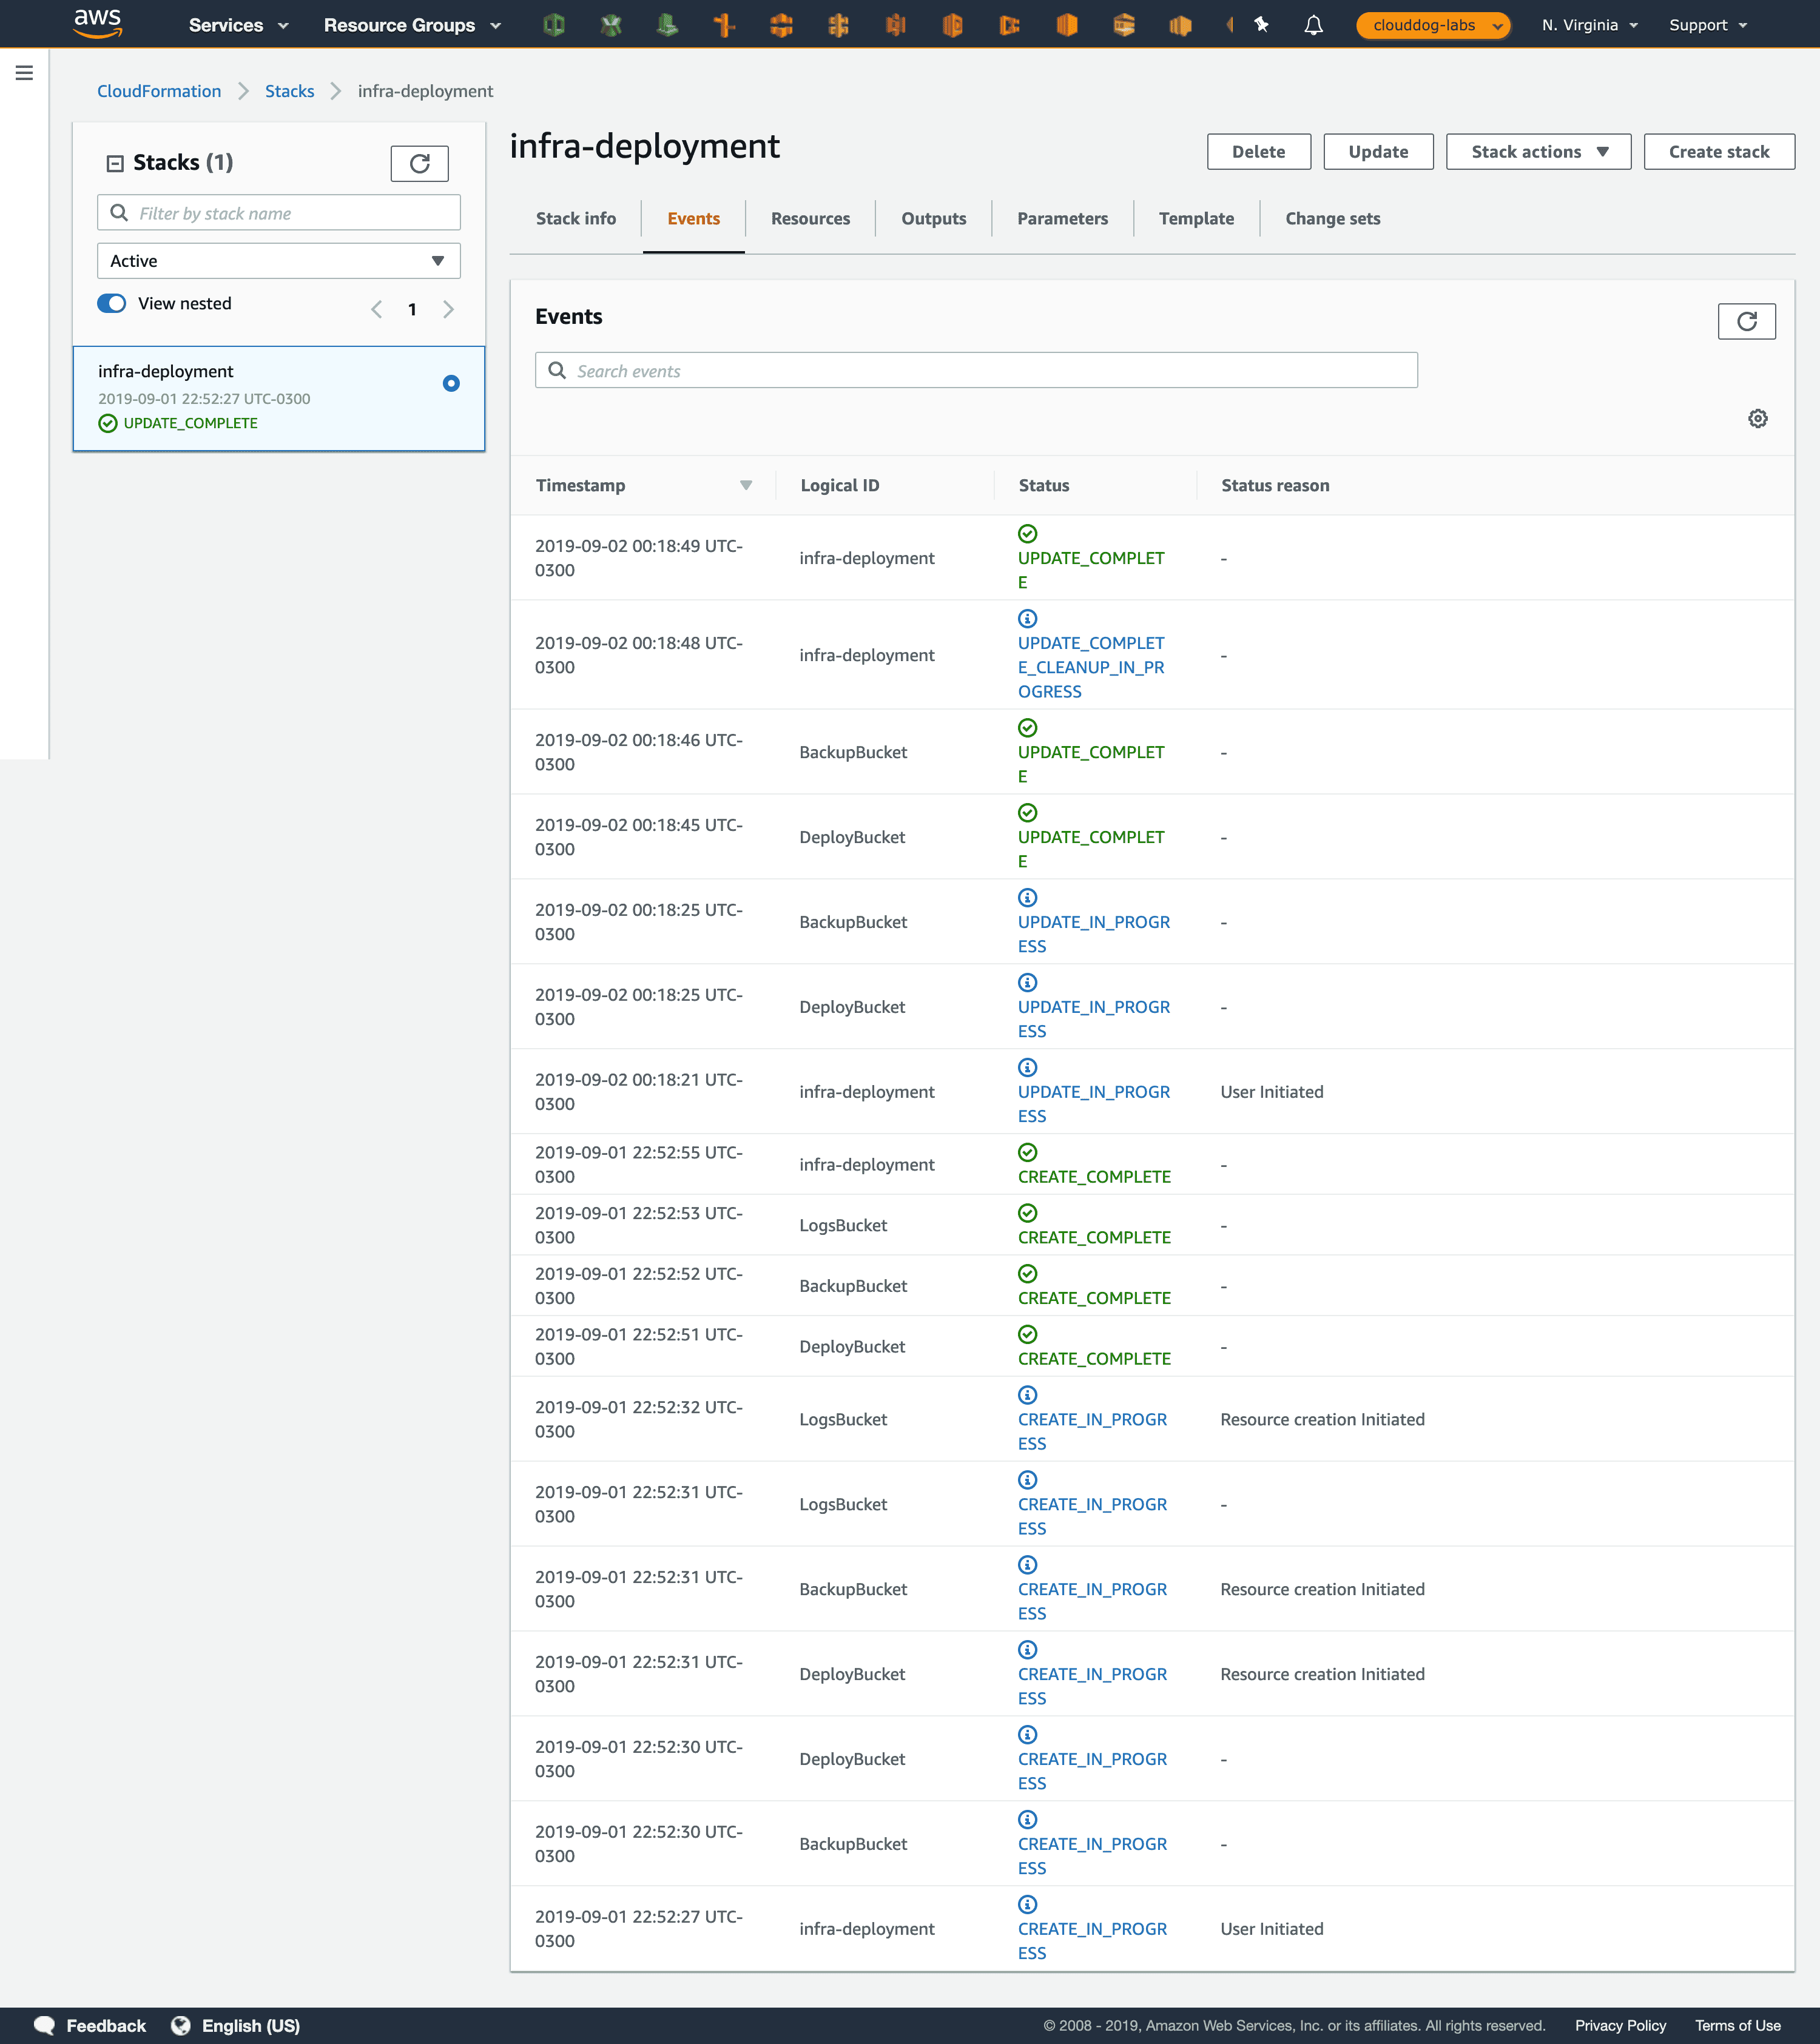Viewport: 1820px width, 2044px height.
Task: Refresh the stacks list
Action: coord(419,163)
